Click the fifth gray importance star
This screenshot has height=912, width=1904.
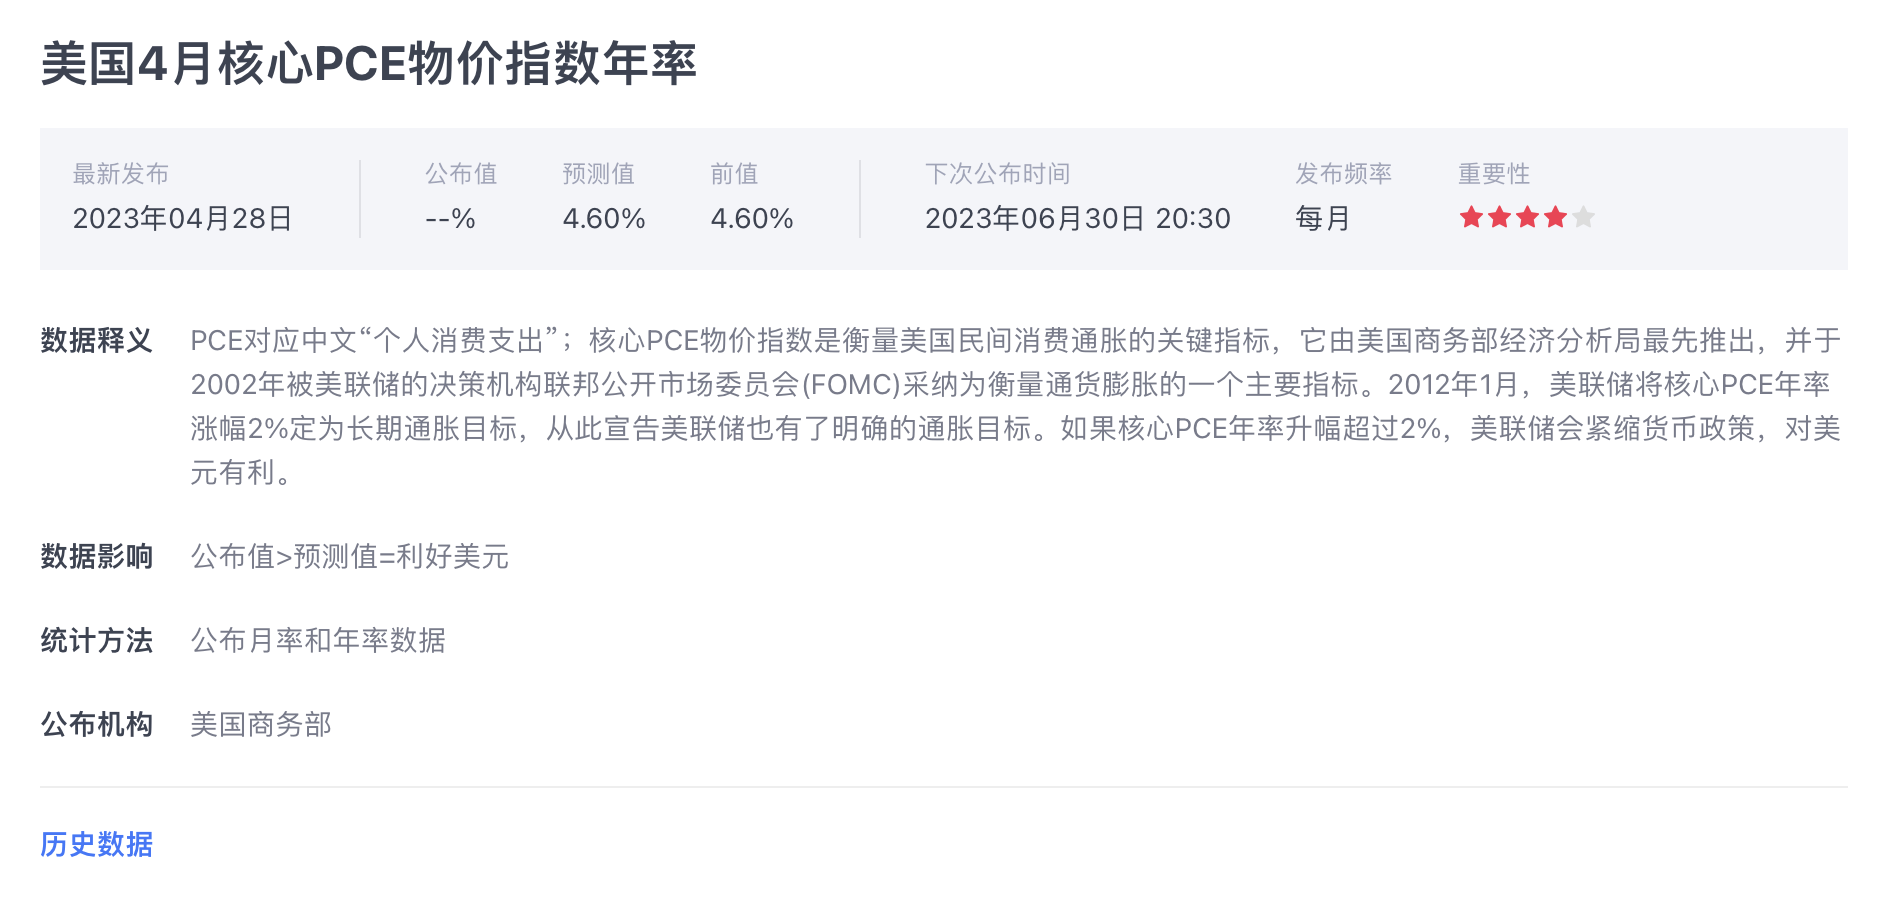tap(1583, 217)
